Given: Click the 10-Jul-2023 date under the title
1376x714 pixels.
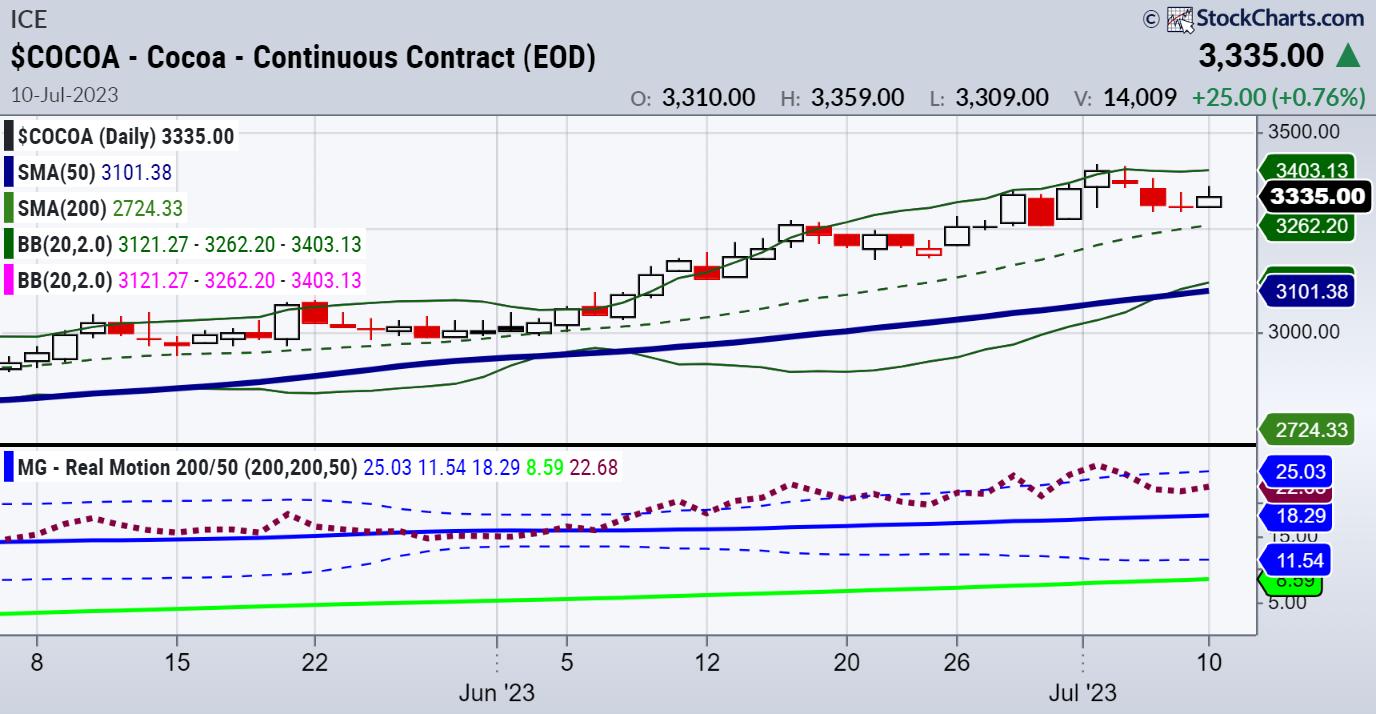Looking at the screenshot, I should point(64,96).
